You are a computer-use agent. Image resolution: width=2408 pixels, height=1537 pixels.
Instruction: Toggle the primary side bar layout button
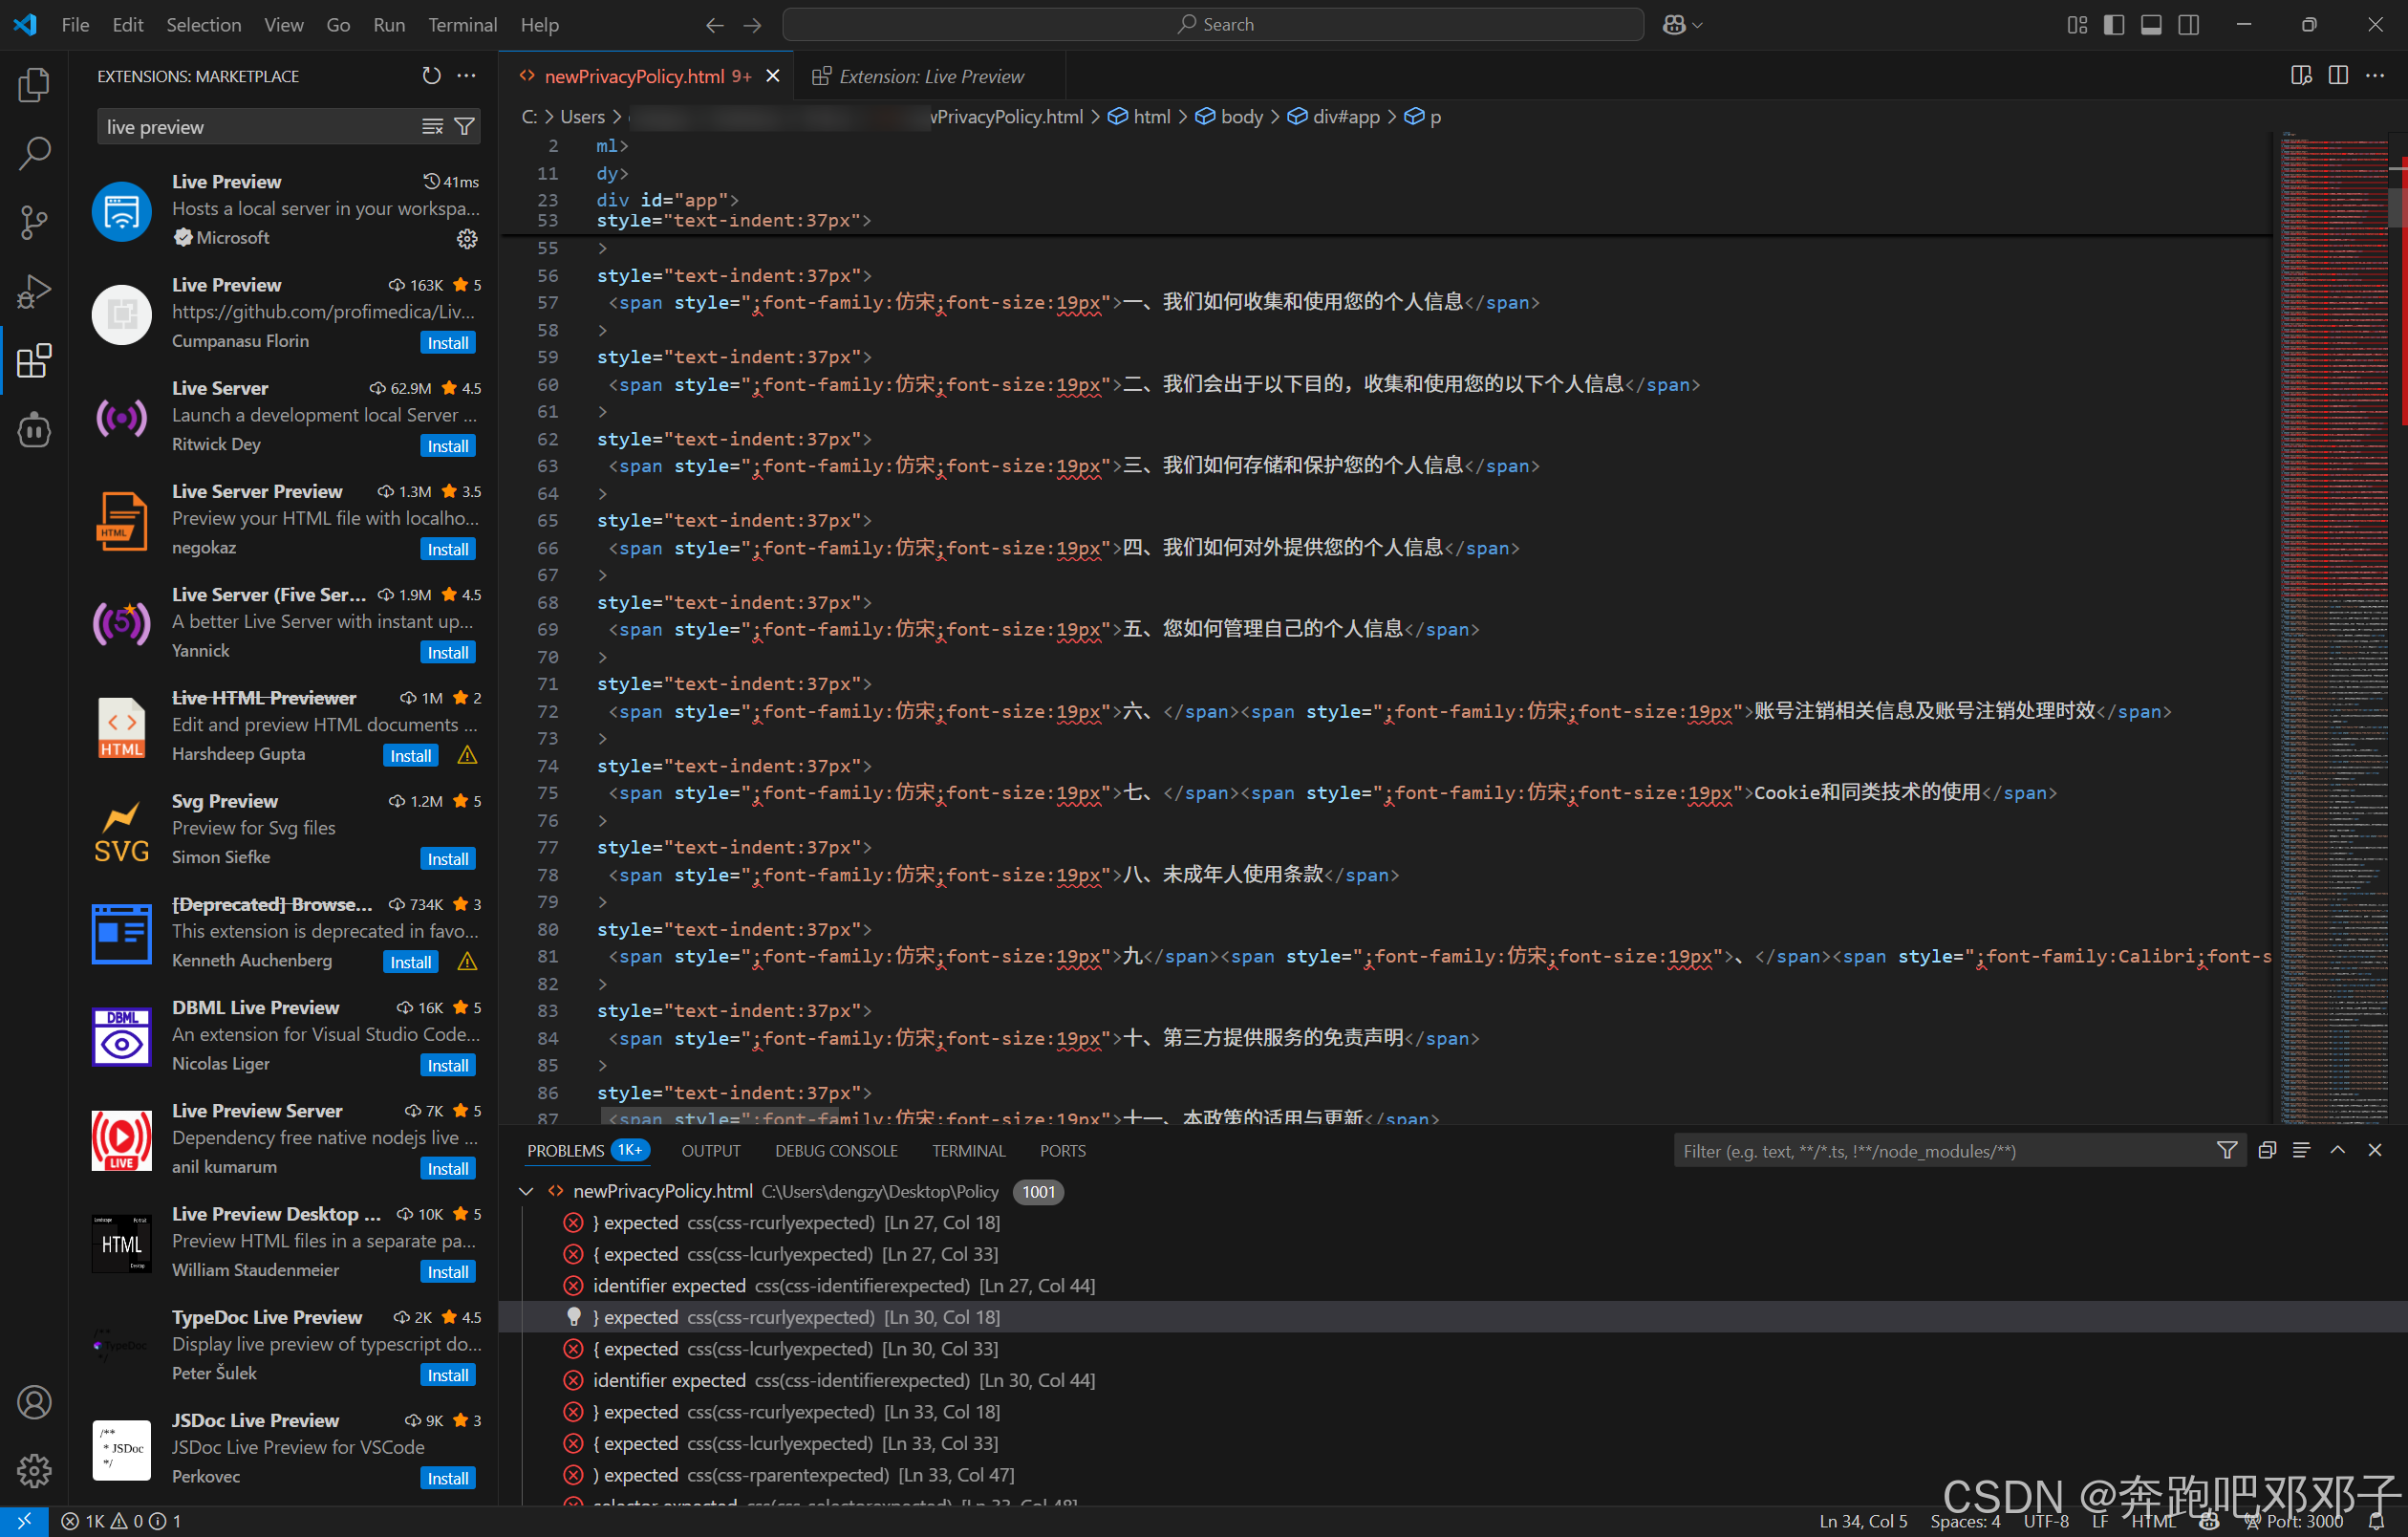(x=2114, y=25)
